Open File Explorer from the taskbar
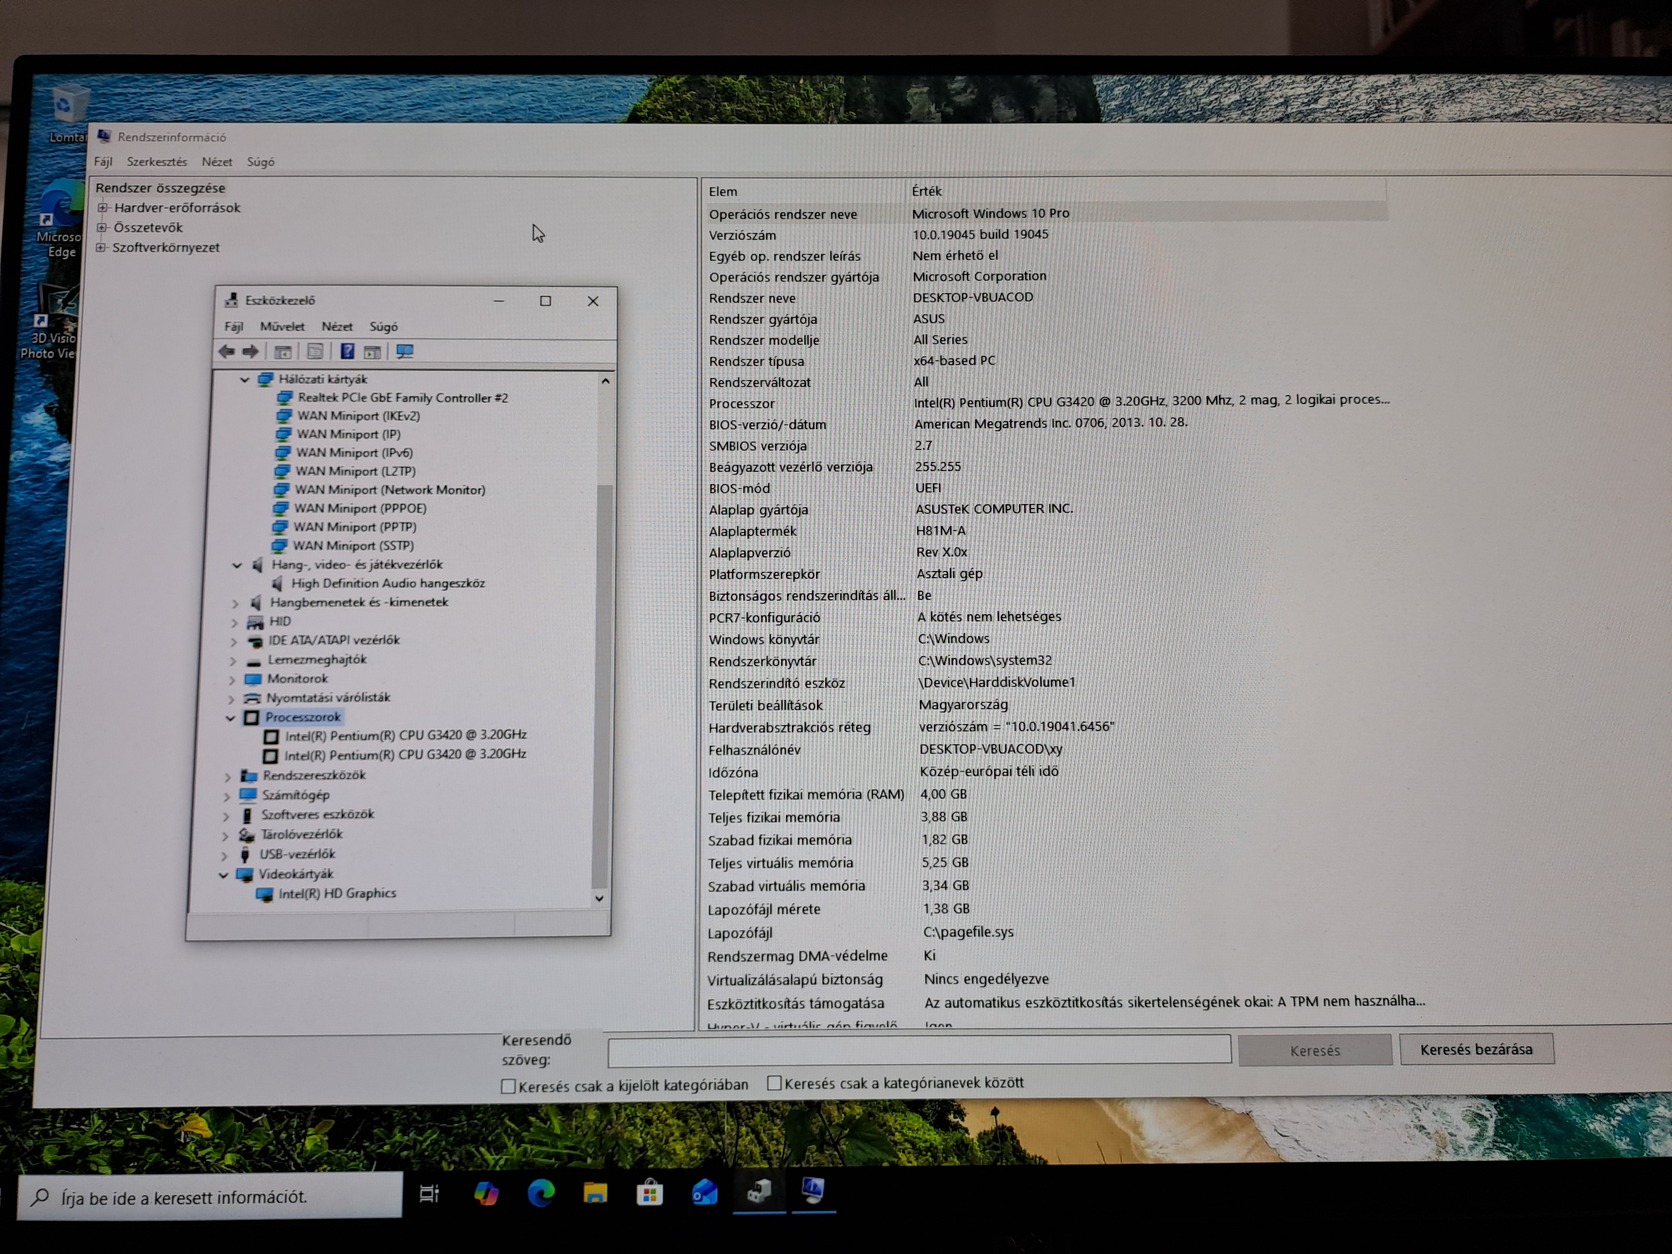 [x=596, y=1193]
